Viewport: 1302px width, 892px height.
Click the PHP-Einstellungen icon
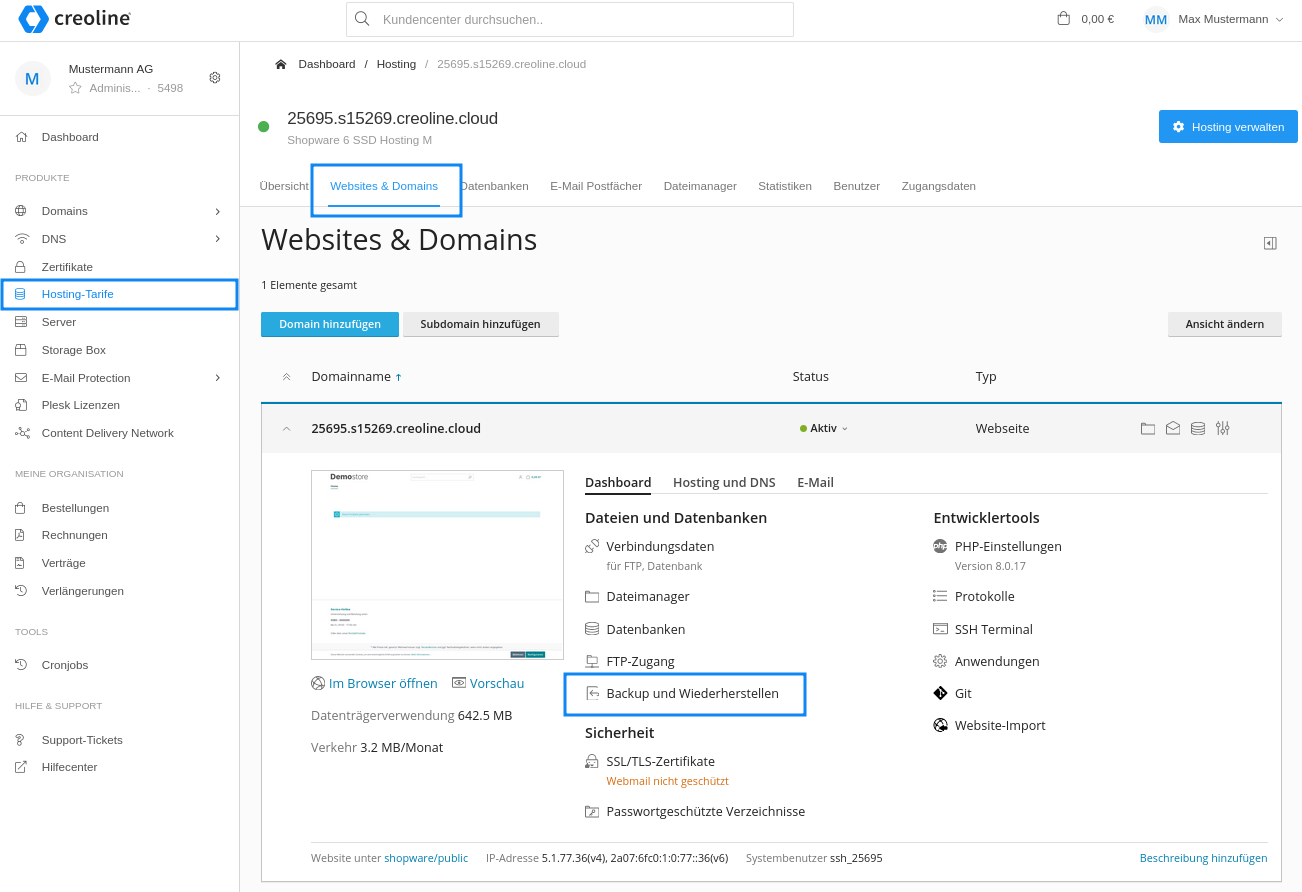pos(940,546)
